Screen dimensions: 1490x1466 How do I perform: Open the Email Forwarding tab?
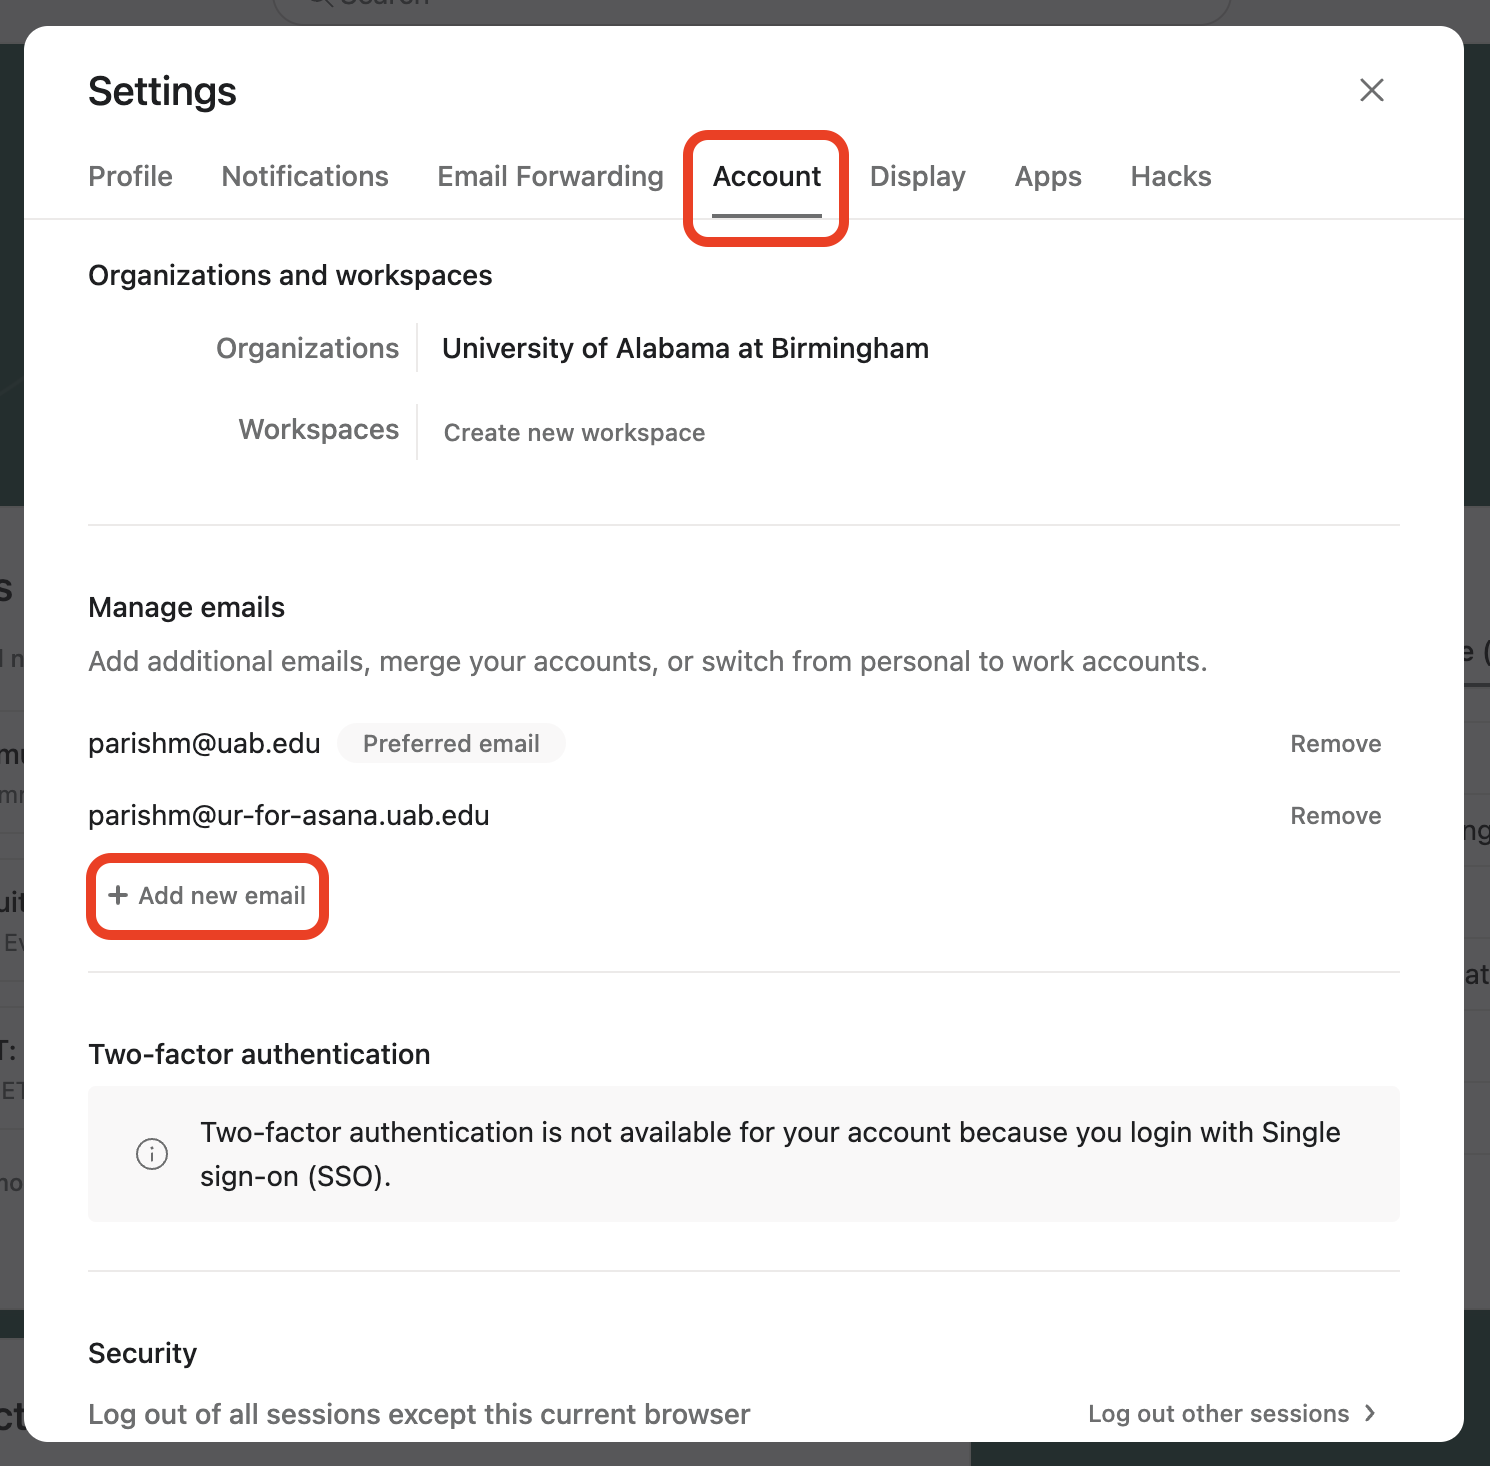tap(550, 176)
